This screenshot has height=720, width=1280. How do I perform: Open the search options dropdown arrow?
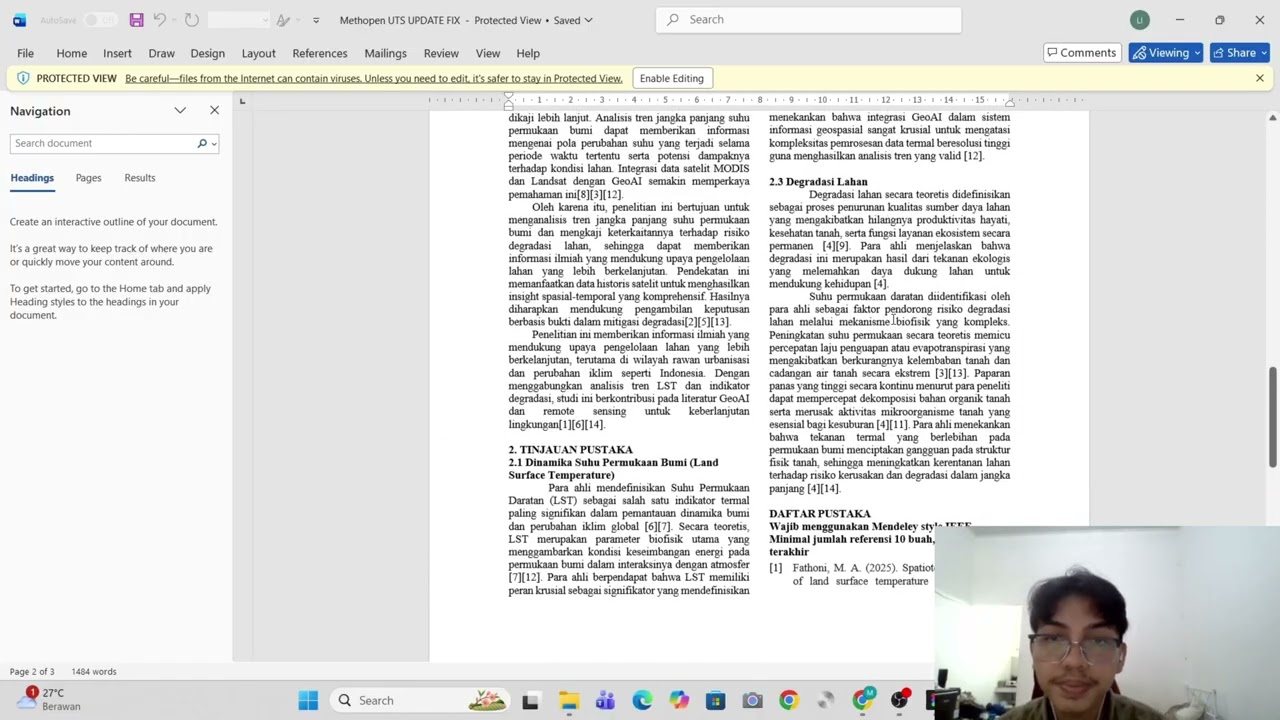213,143
